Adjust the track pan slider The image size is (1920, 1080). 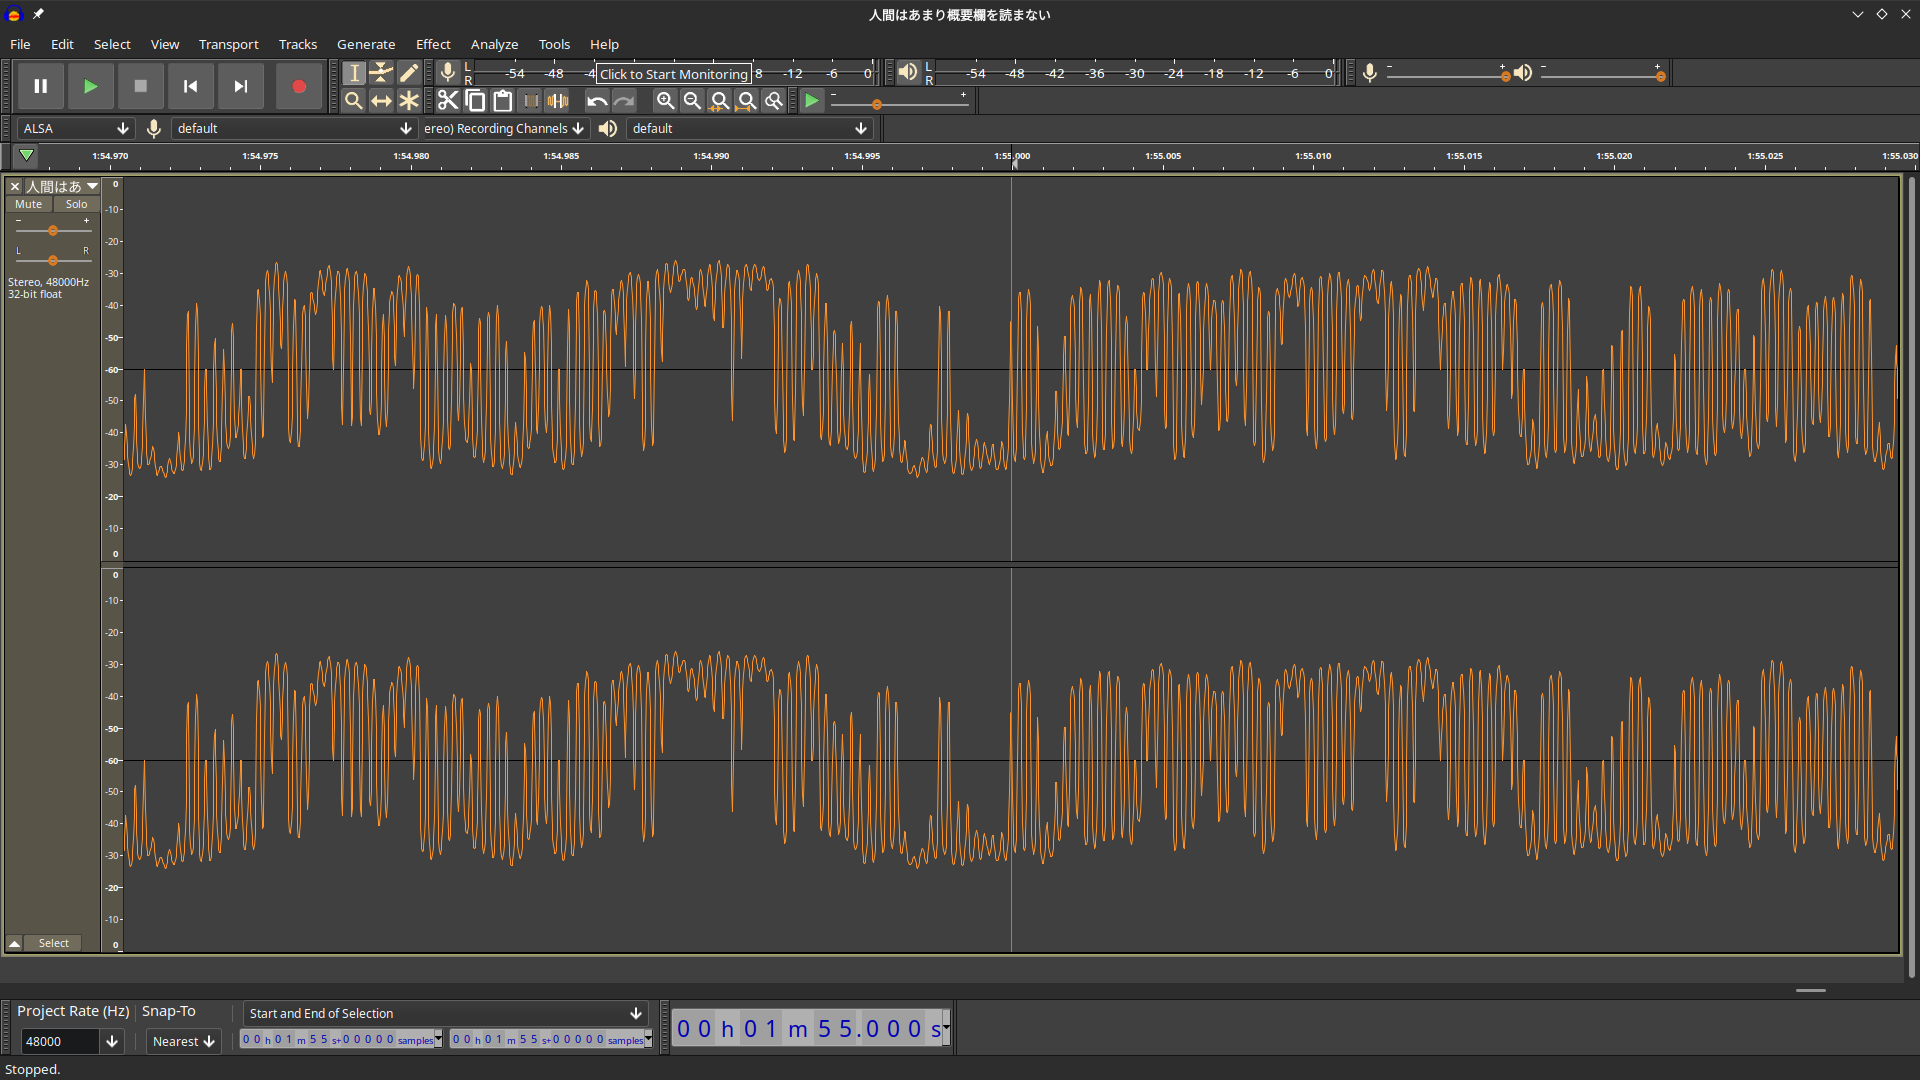[x=53, y=260]
